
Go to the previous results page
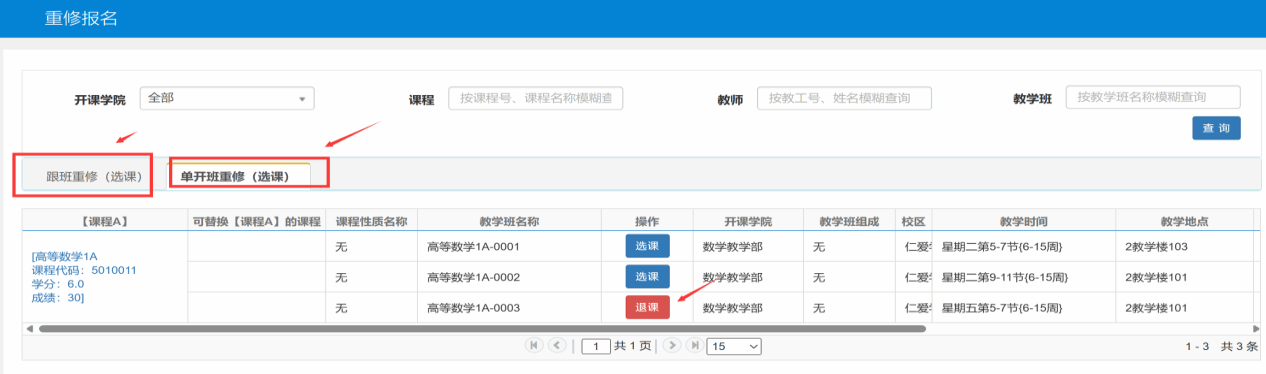[x=556, y=345]
